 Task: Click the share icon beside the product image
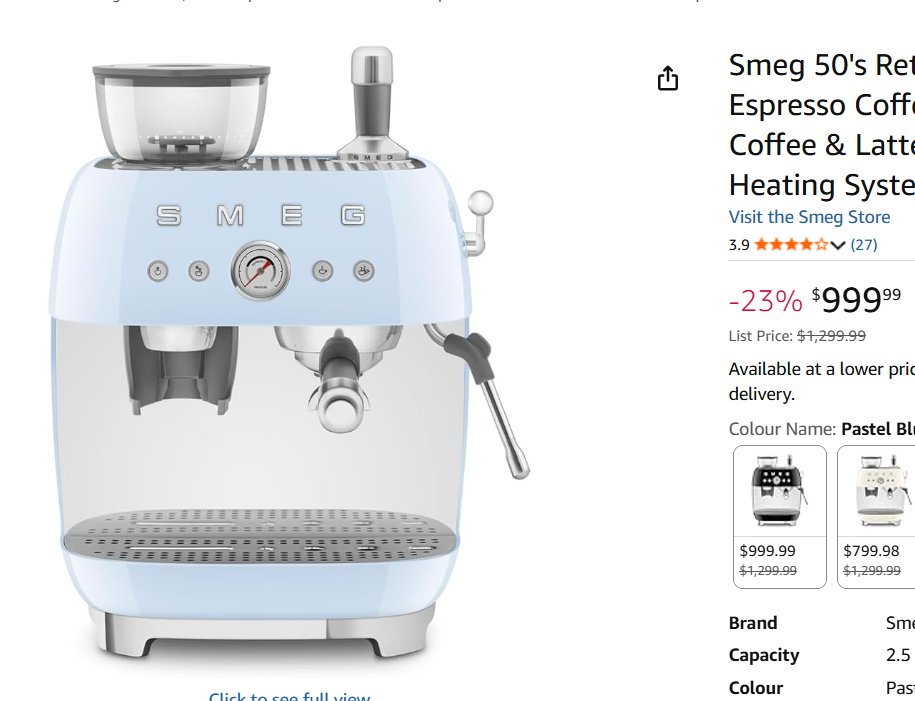click(x=668, y=78)
